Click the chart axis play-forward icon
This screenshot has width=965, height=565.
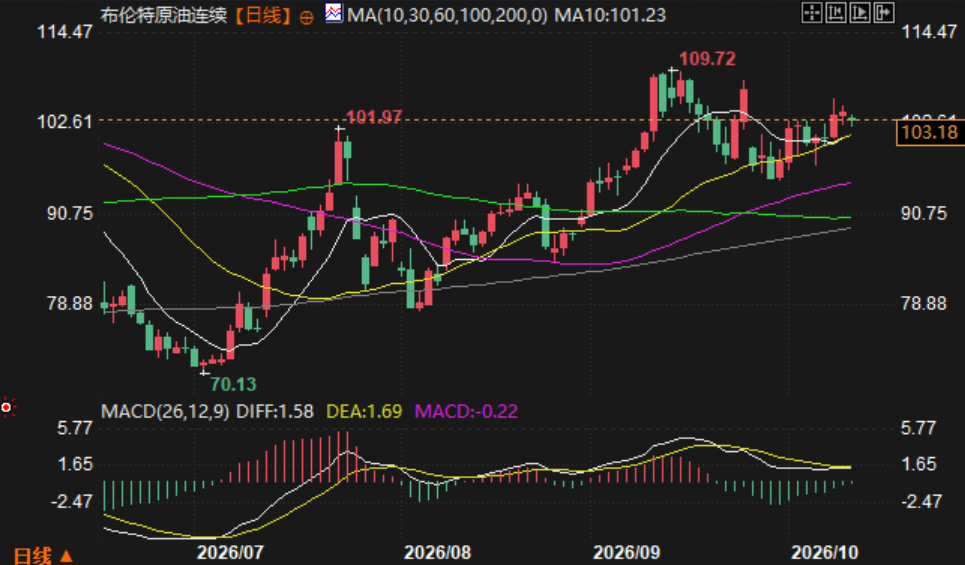tap(860, 12)
